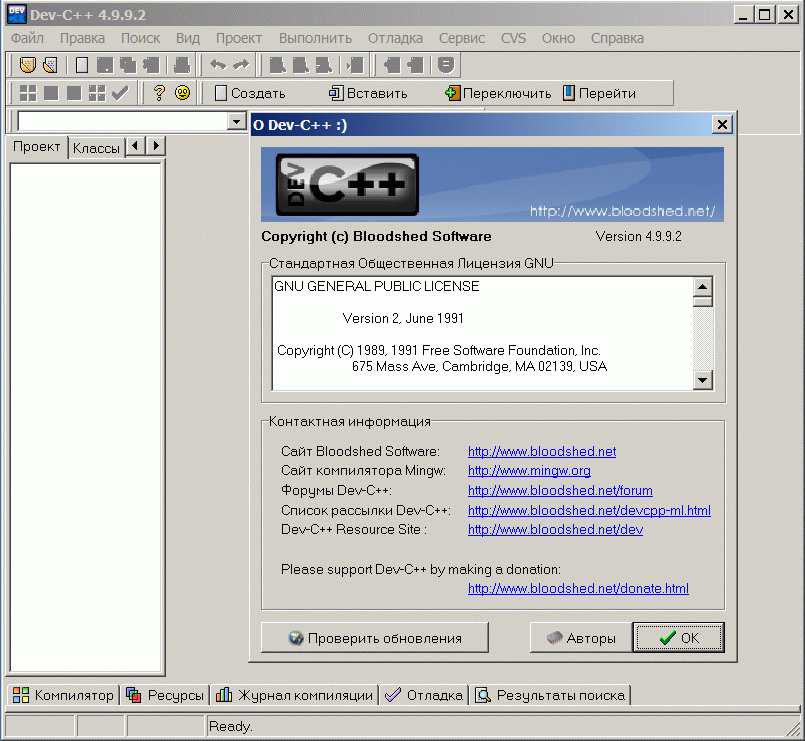
Task: Click the Перейти bookmarks toolbar button
Action: coord(599,93)
